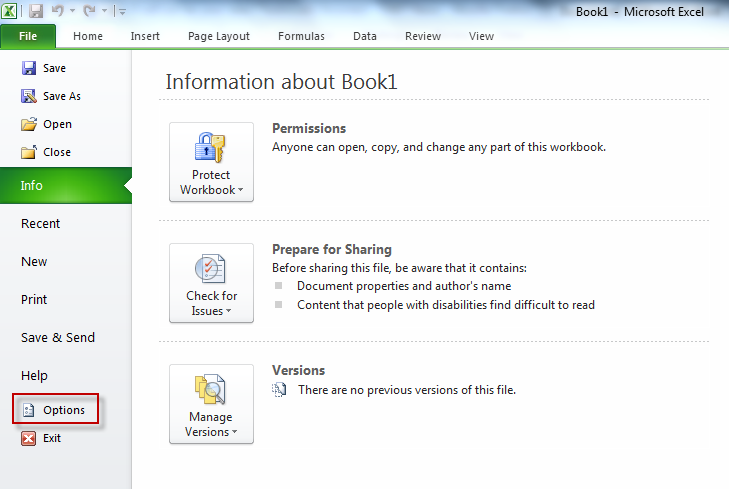The image size is (729, 489).
Task: Open the Undo history dropdown arrow
Action: (73, 10)
